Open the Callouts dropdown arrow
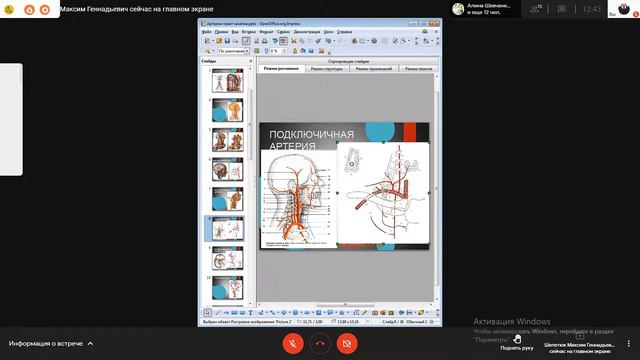 tap(336, 313)
